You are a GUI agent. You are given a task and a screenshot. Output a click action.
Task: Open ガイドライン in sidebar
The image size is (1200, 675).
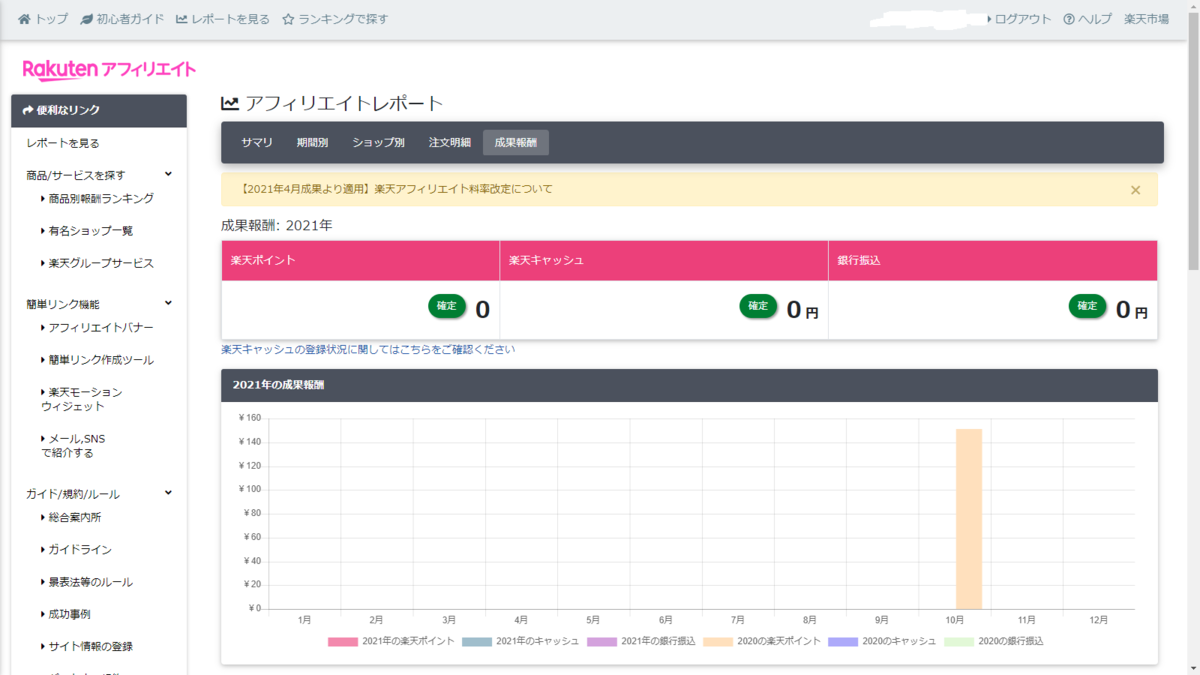click(x=80, y=550)
